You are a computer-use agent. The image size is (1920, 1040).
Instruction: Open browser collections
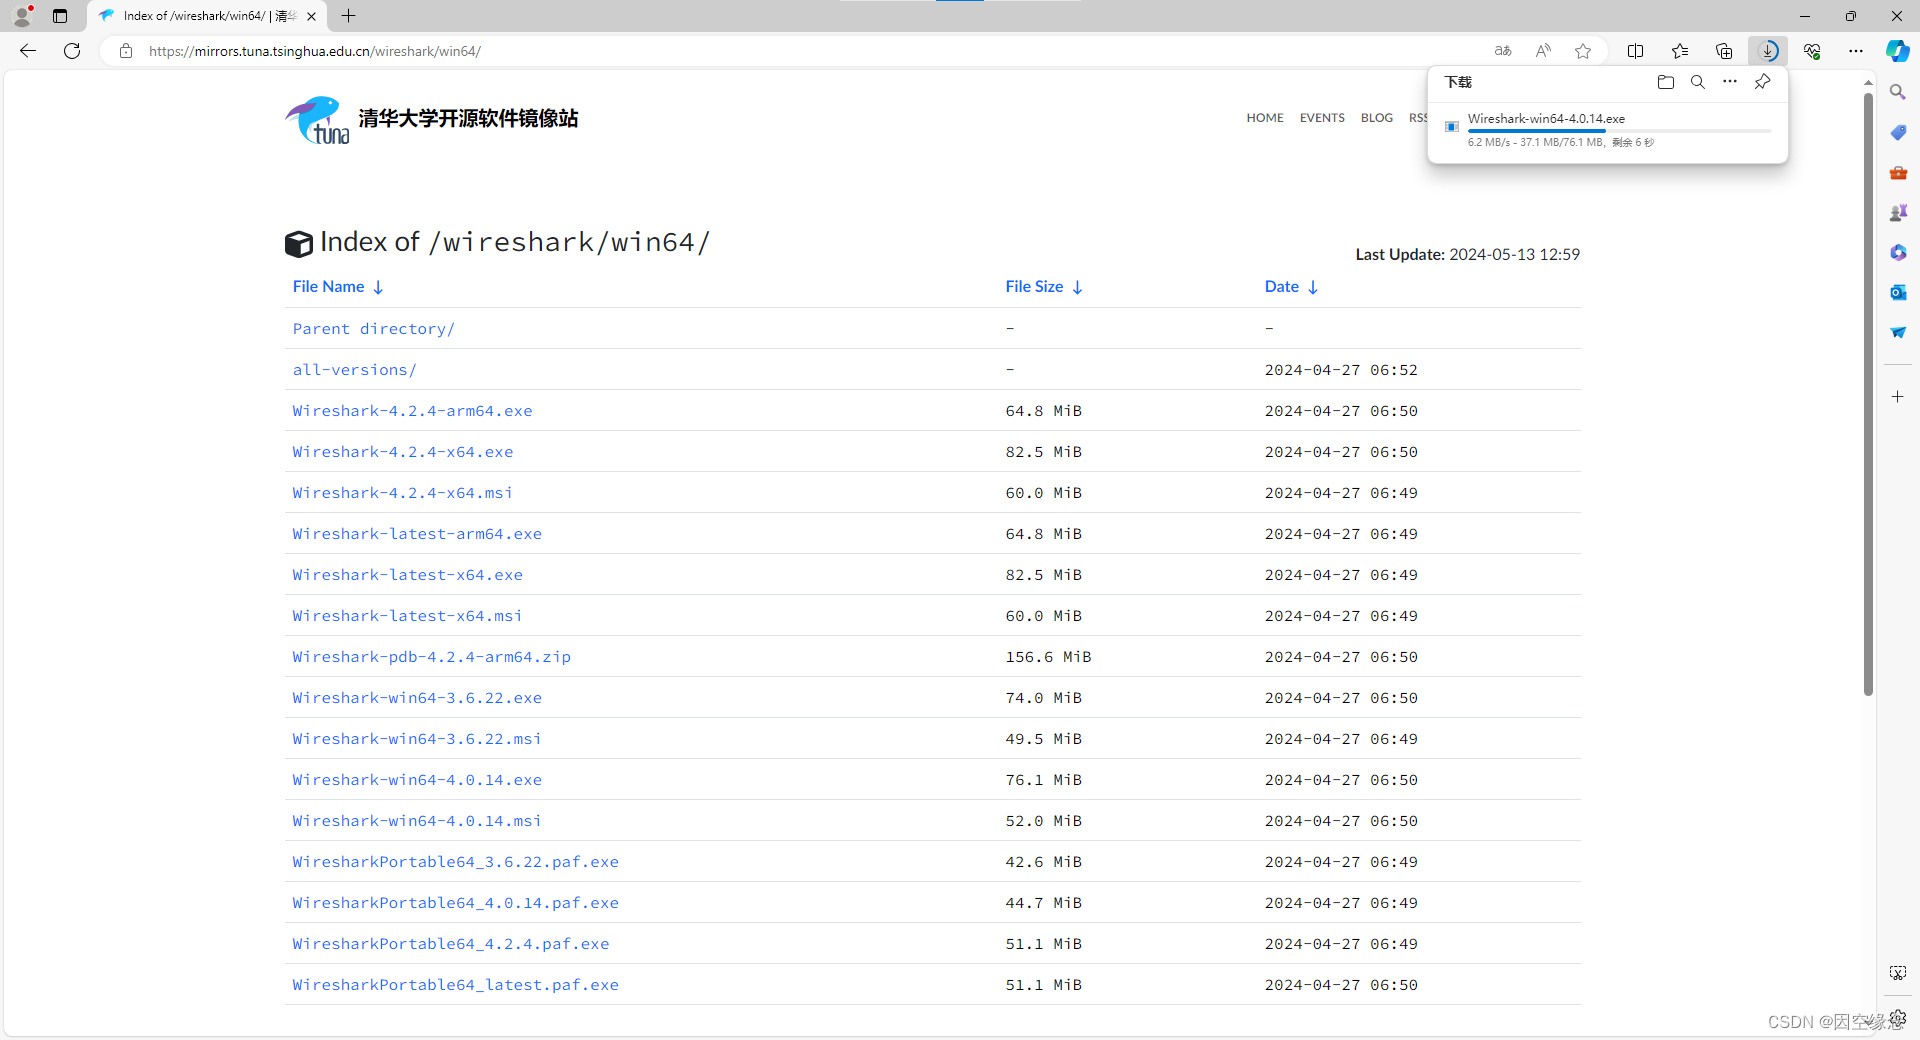point(1724,51)
